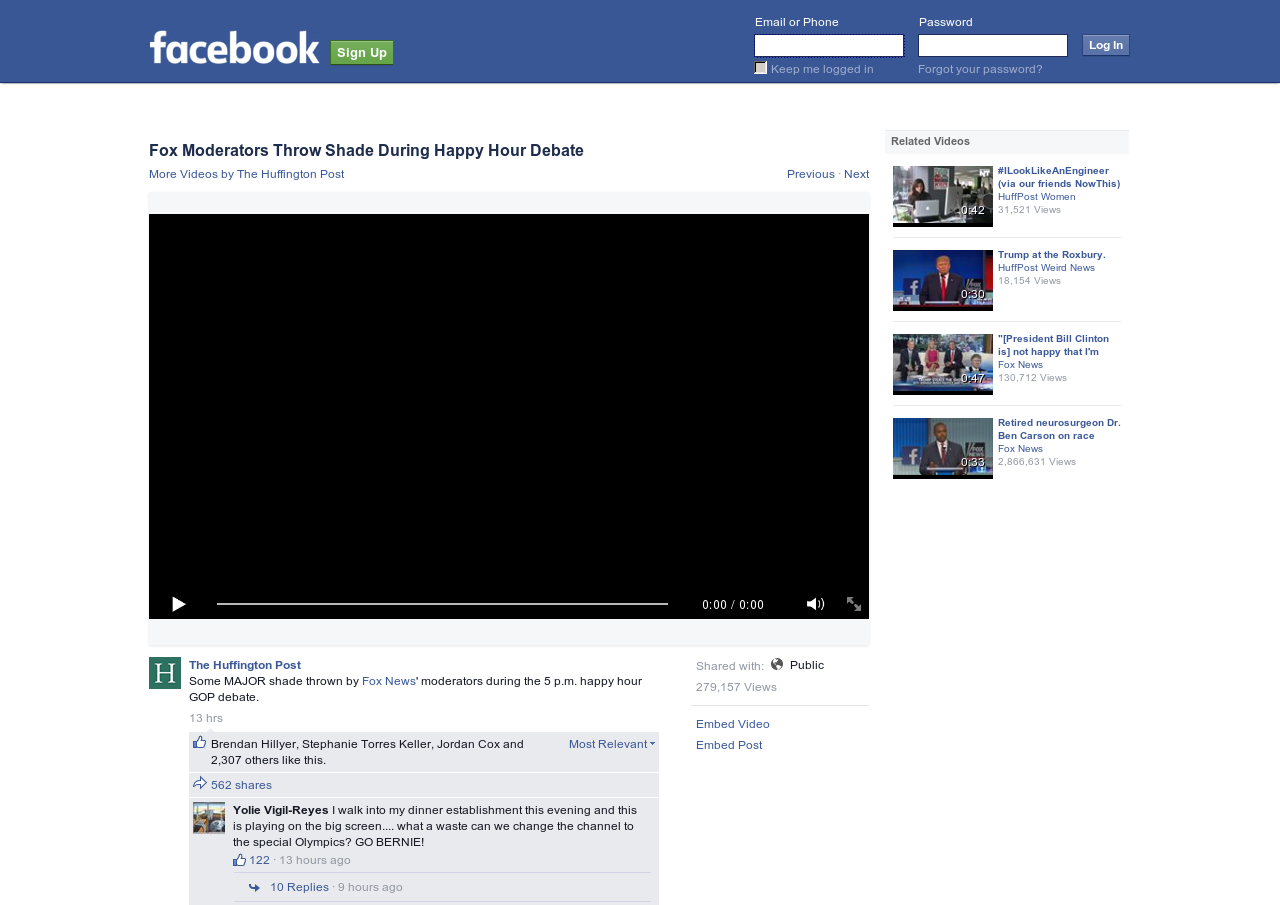1280x905 pixels.
Task: Click the share arrow icon beside 562 shares
Action: click(200, 783)
